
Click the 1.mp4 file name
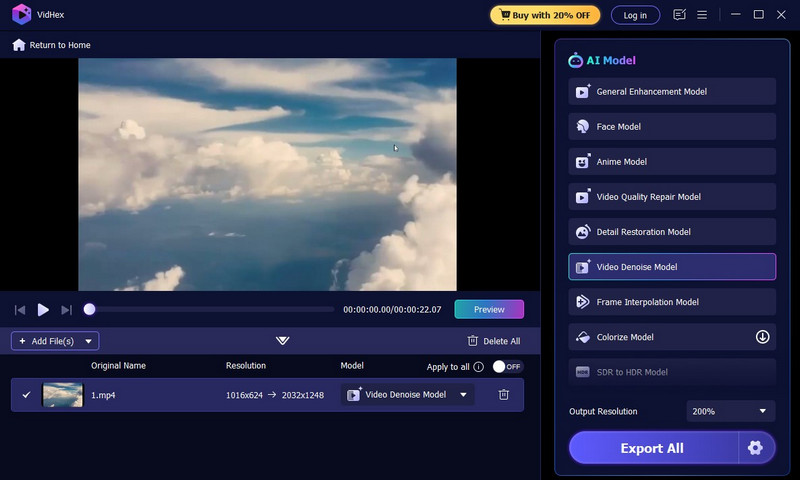103,395
